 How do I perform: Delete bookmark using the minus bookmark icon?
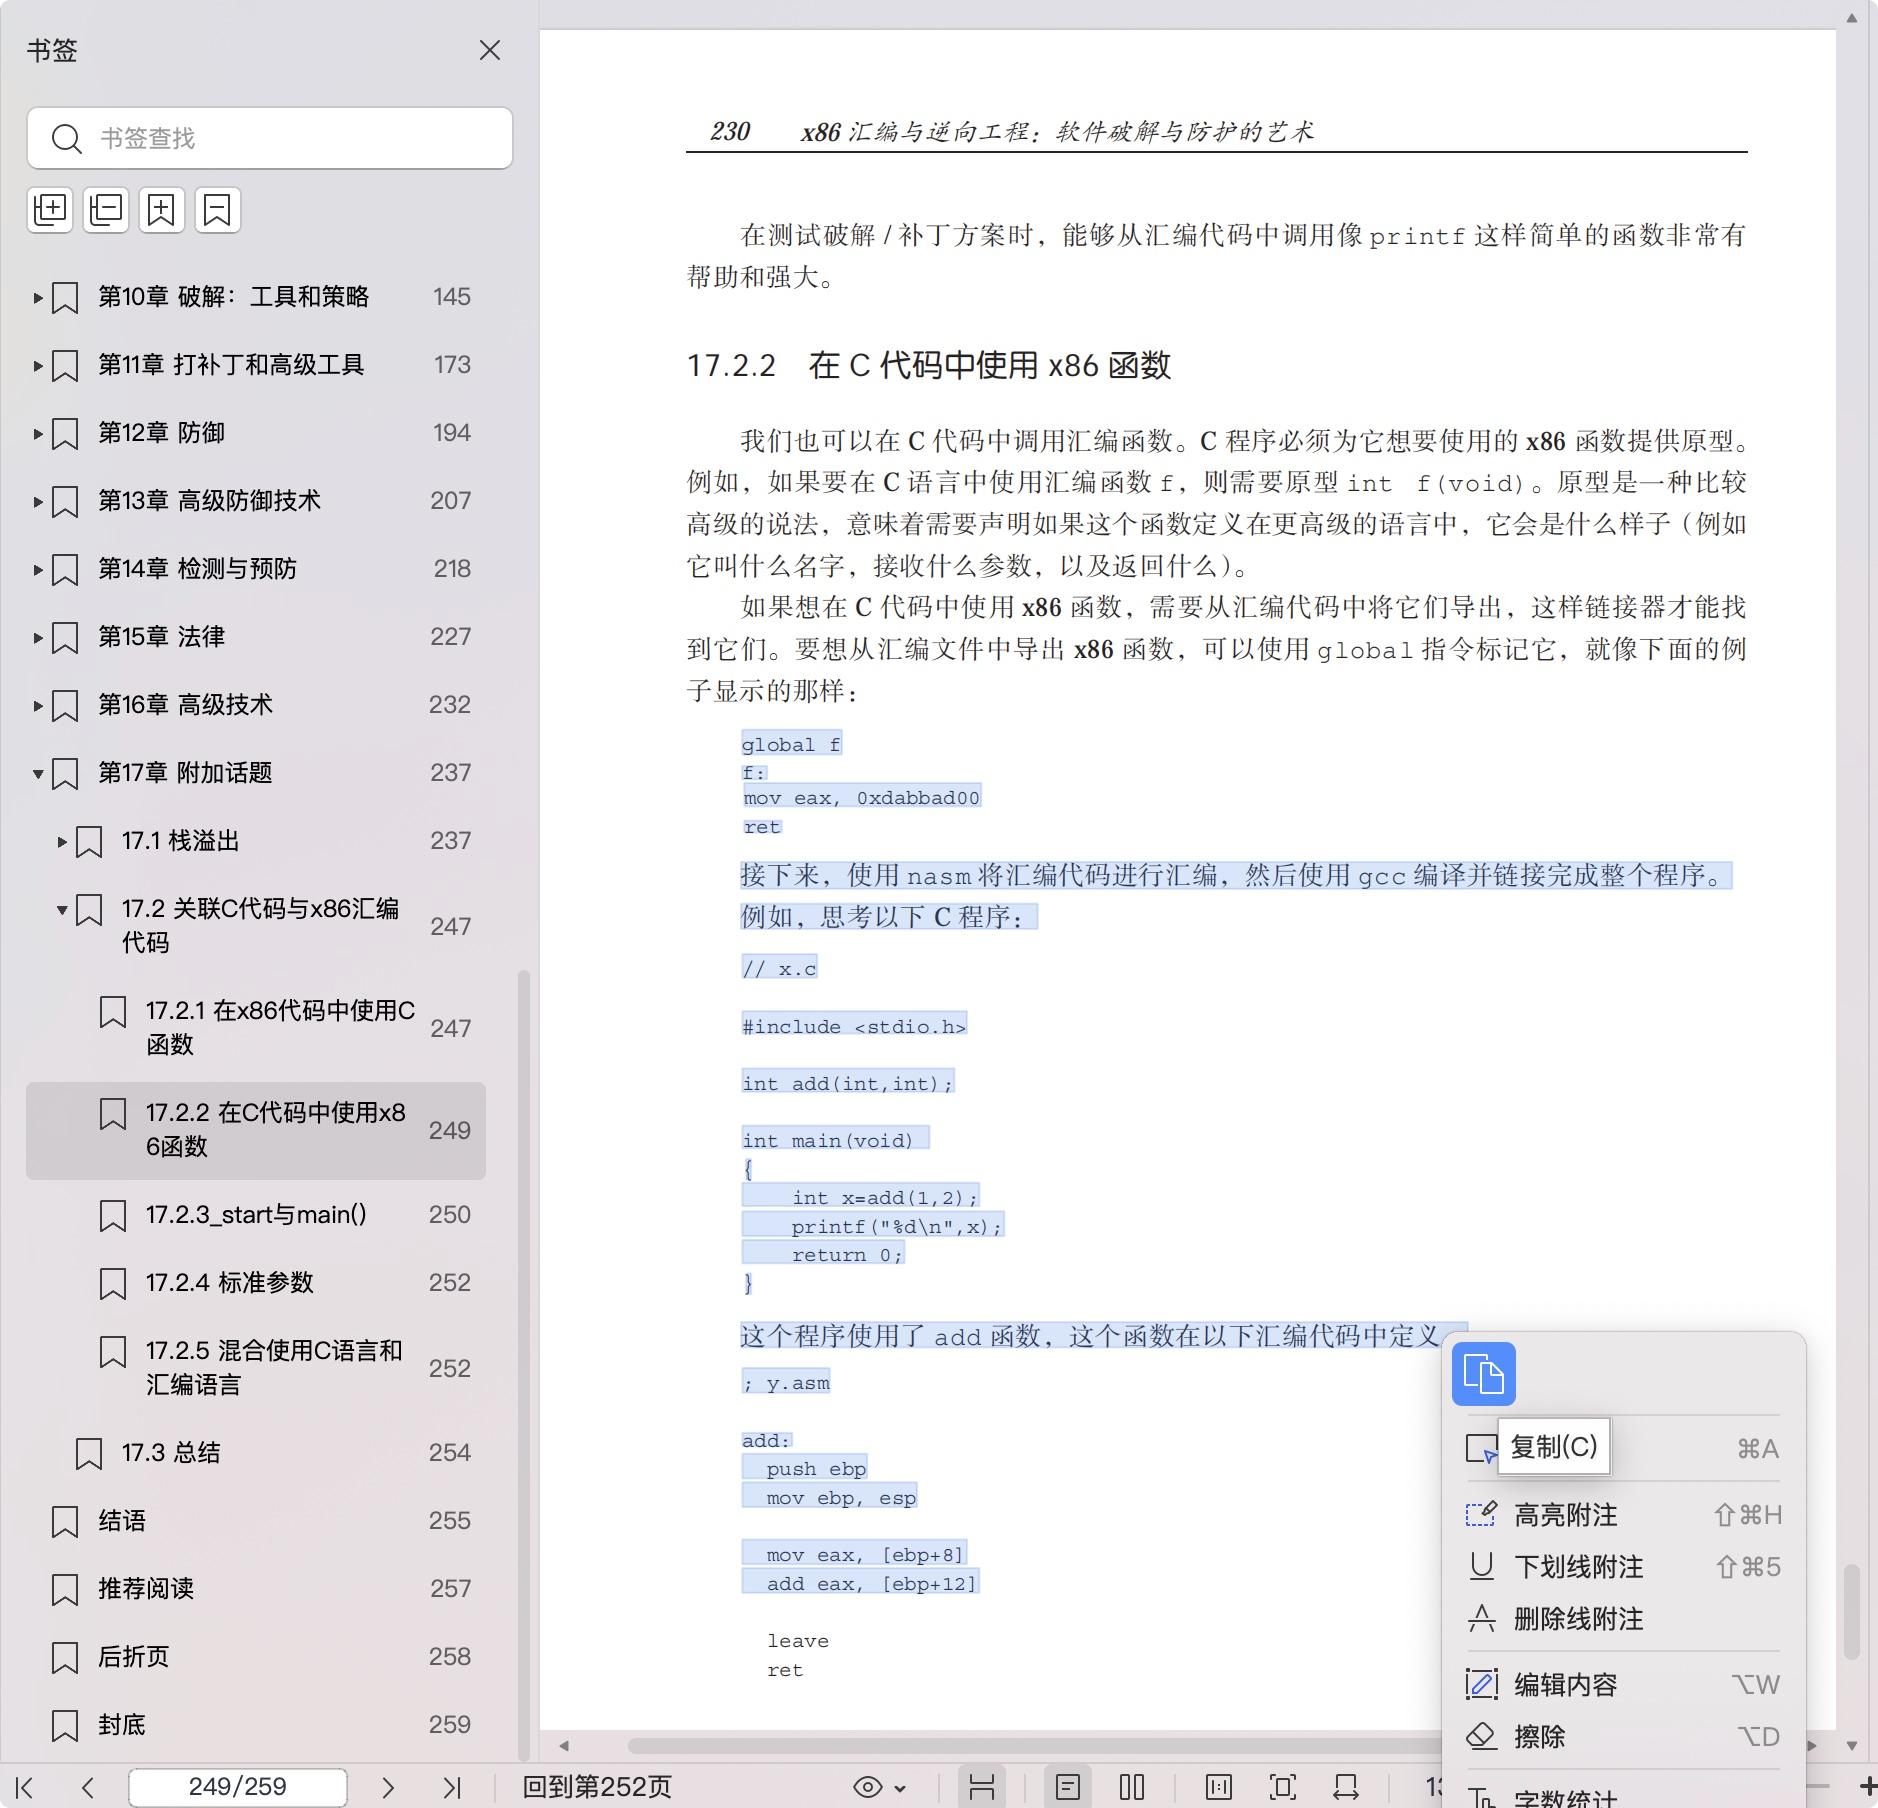[x=217, y=210]
